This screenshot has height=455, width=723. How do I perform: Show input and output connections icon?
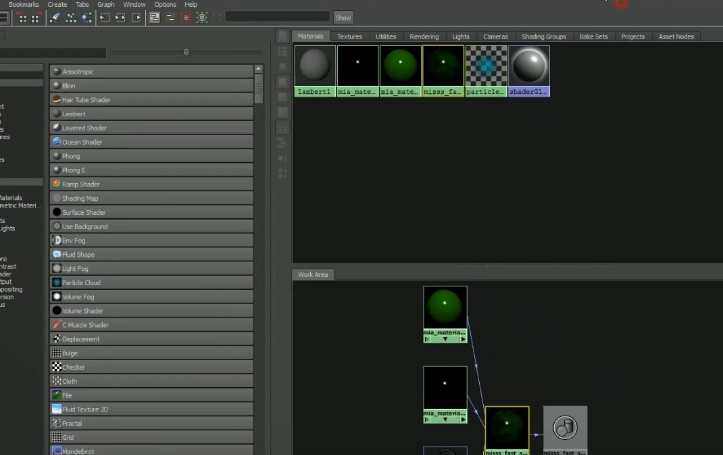point(120,18)
